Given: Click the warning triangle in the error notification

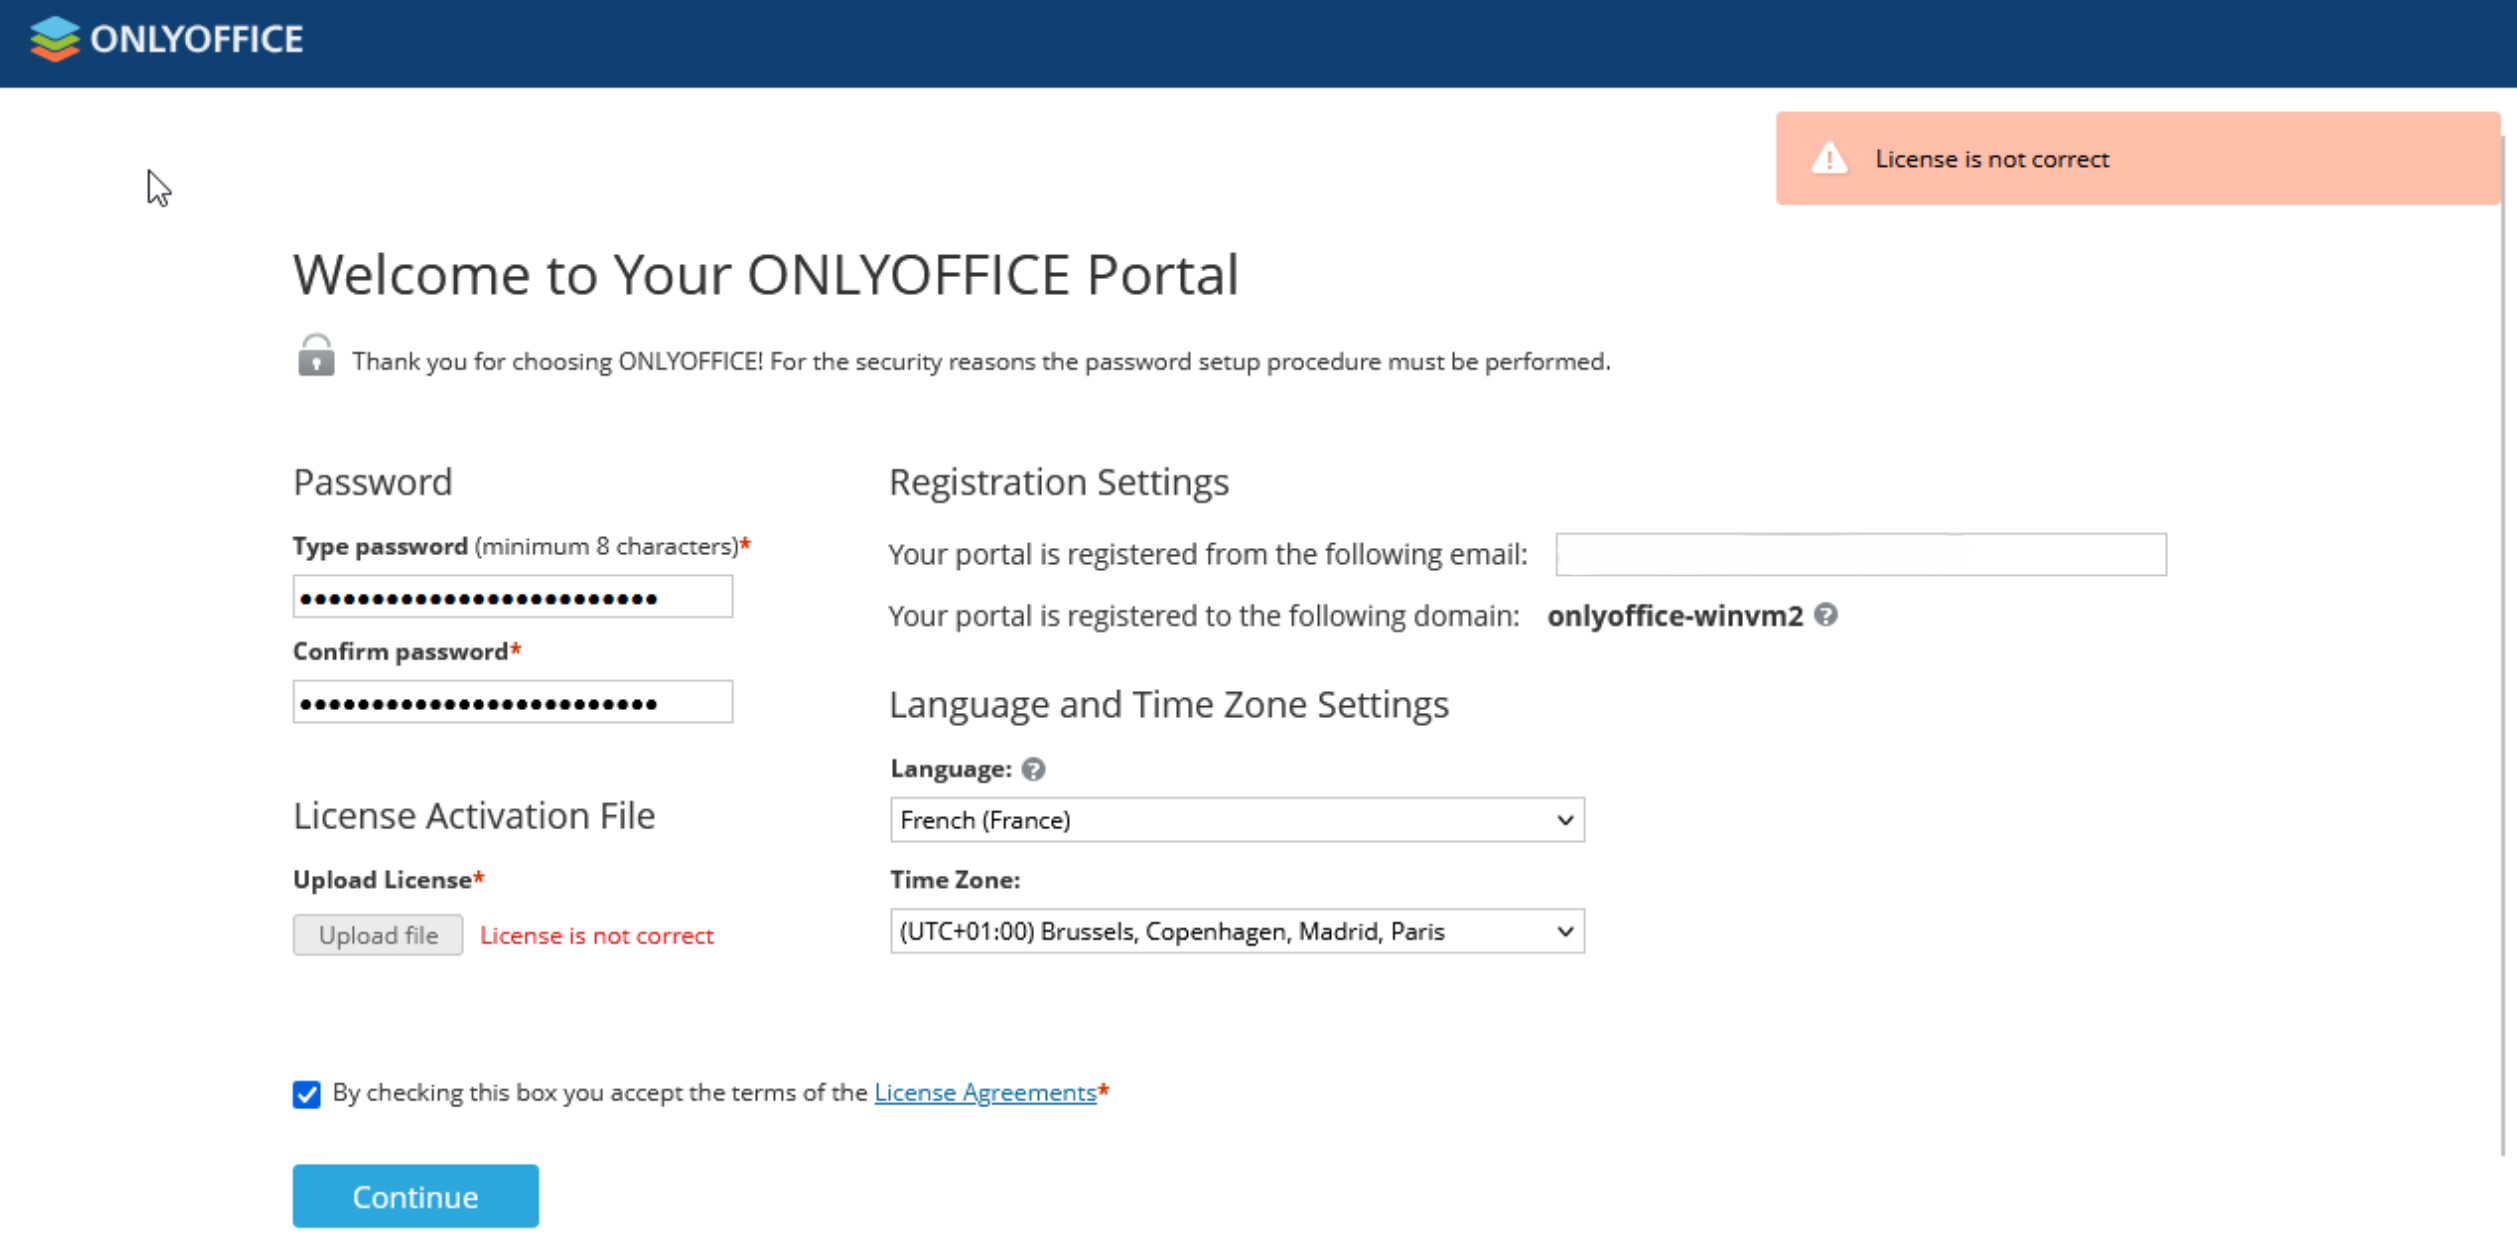Looking at the screenshot, I should point(1829,159).
